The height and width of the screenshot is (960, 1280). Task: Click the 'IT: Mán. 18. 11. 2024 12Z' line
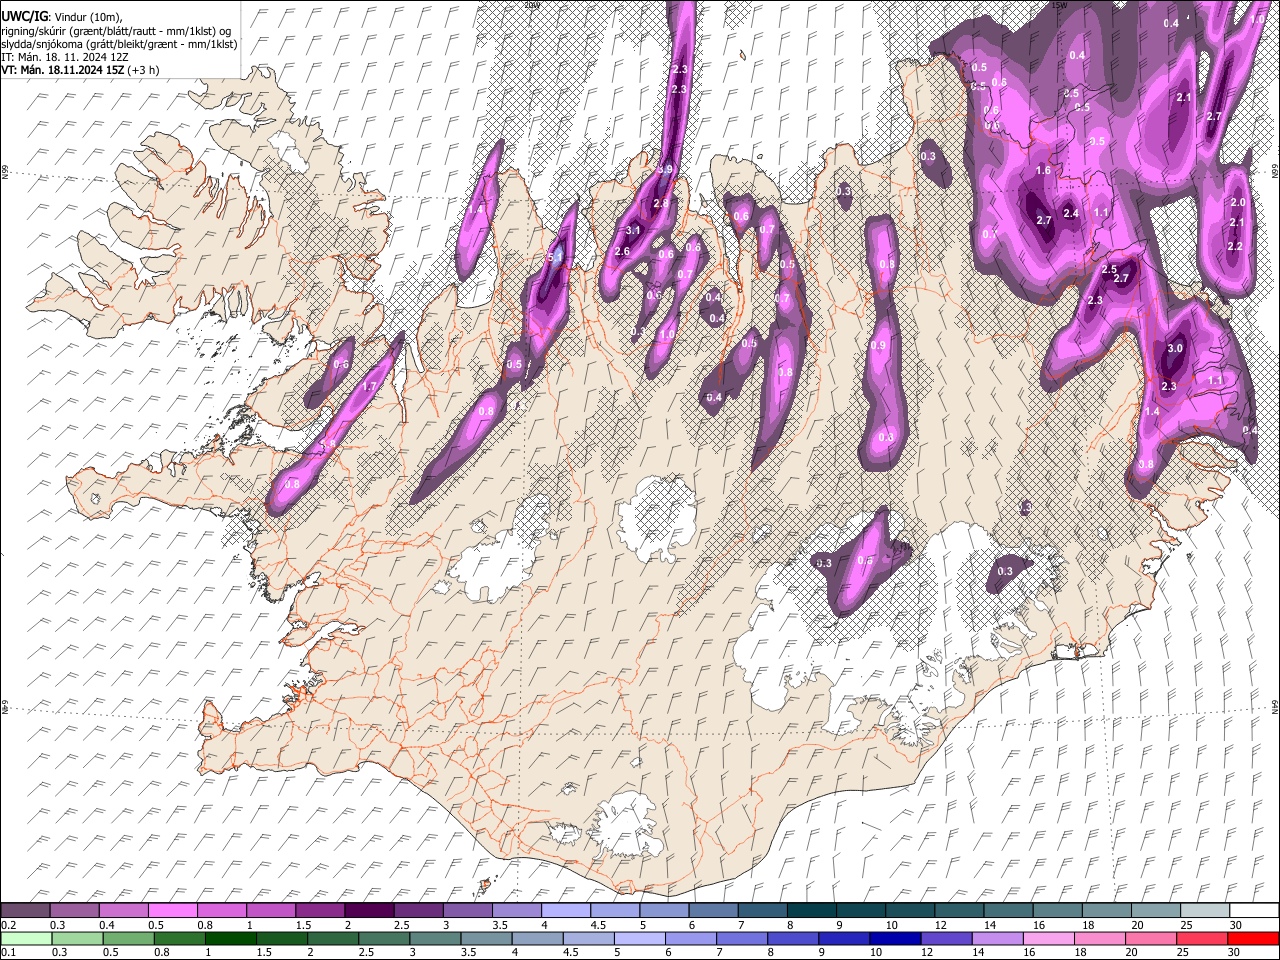[65, 57]
